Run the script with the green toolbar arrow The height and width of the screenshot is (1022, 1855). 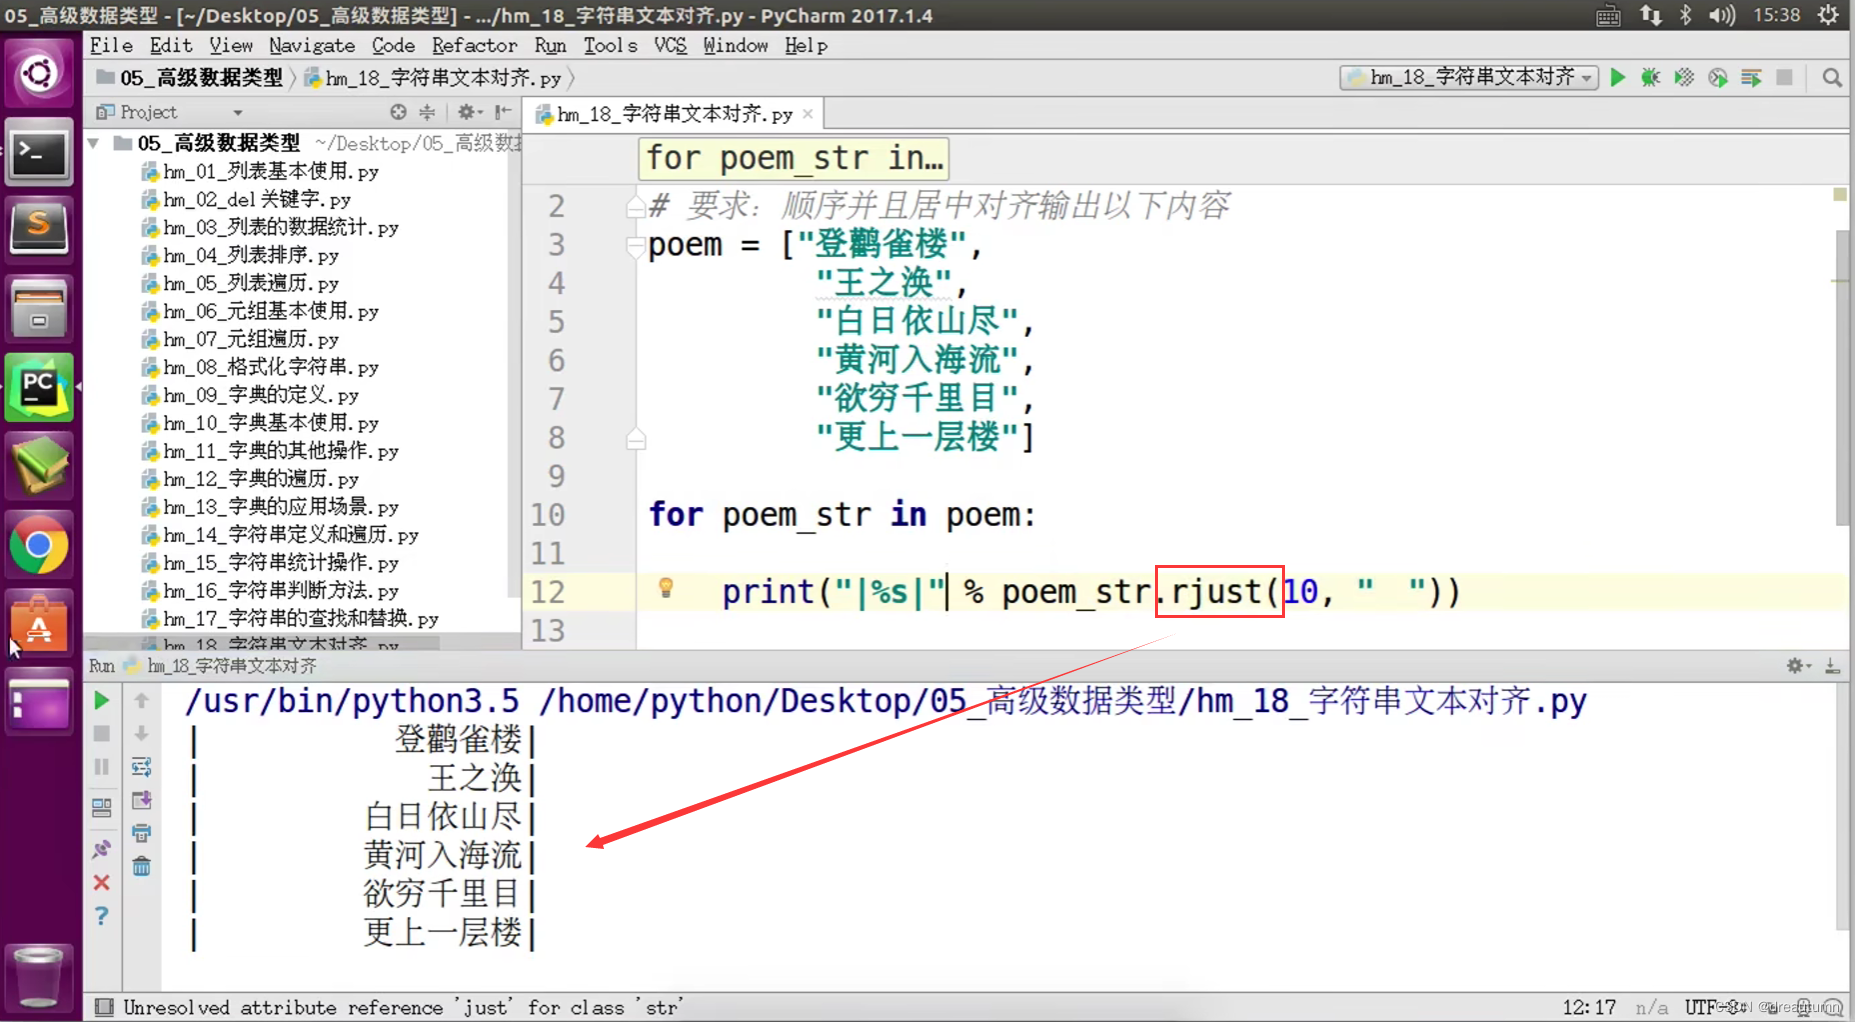point(1618,77)
